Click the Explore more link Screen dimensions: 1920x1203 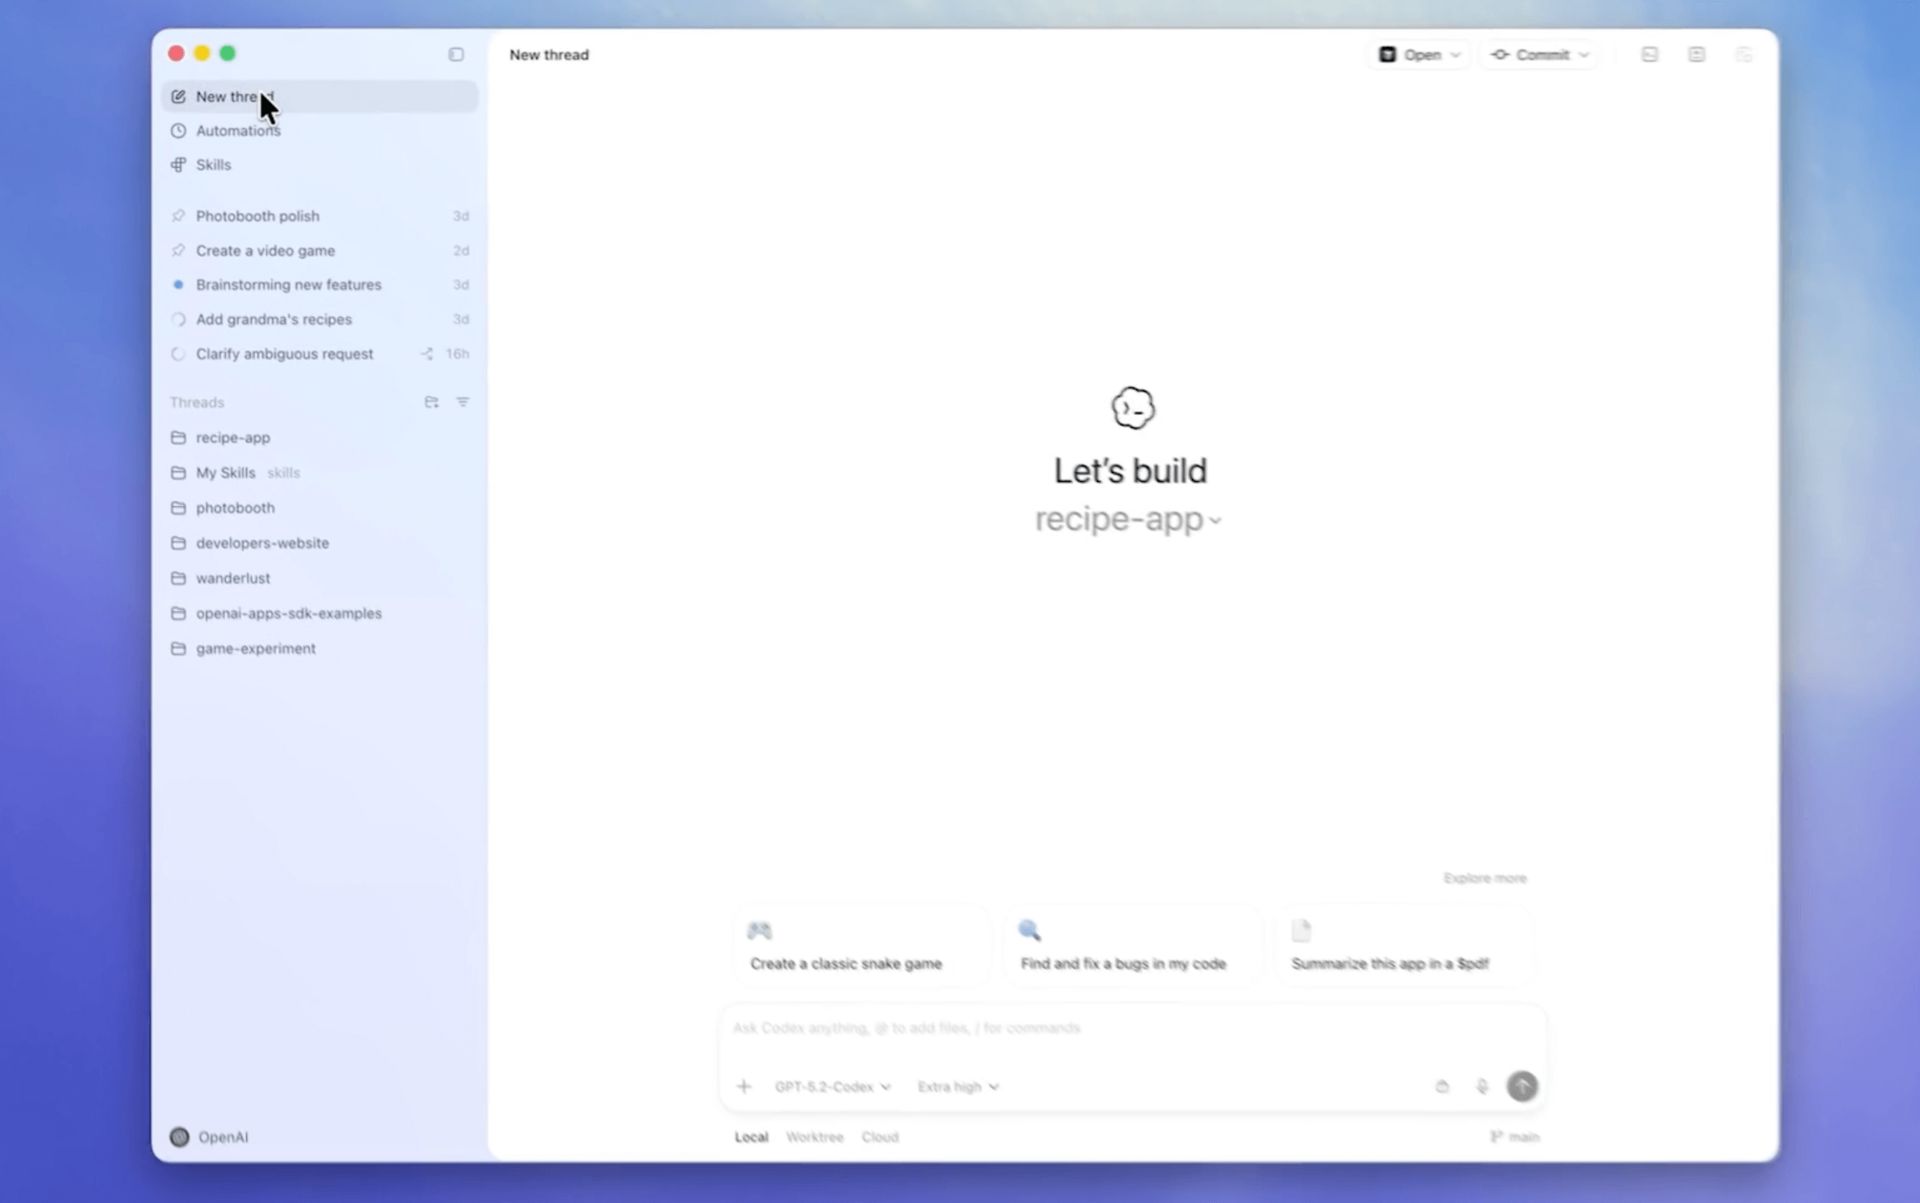coord(1485,878)
